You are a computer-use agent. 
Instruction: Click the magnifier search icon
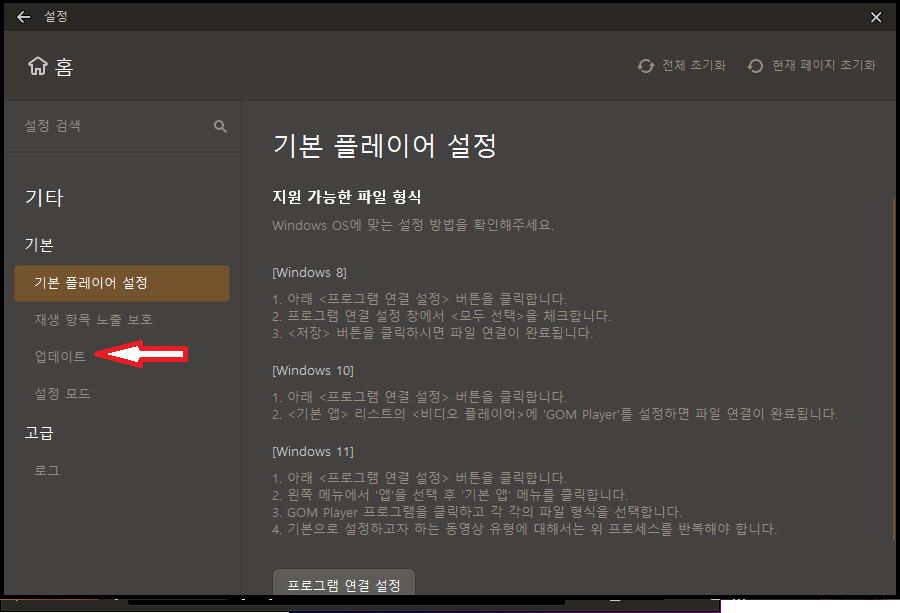220,126
